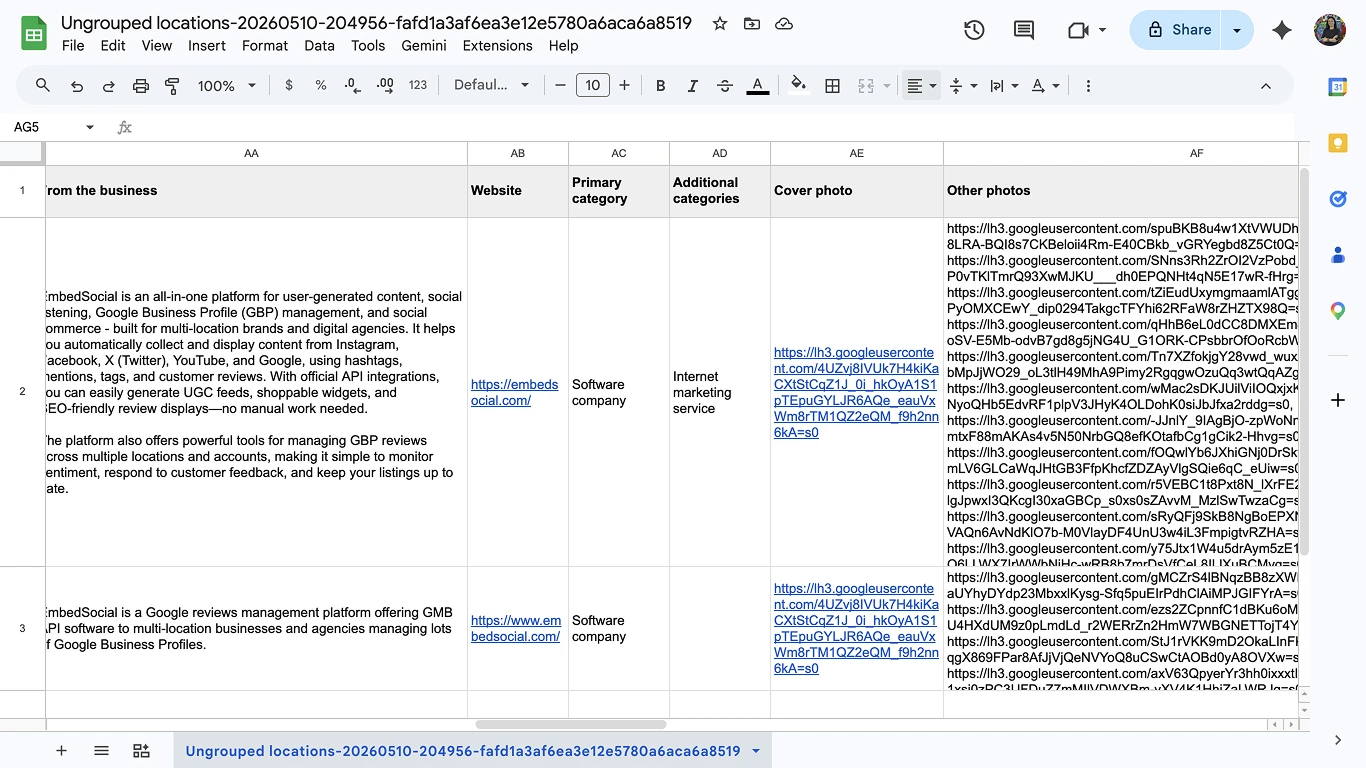Move spreadsheet to a folder icon
Viewport: 1366px width, 768px height.
pos(752,23)
